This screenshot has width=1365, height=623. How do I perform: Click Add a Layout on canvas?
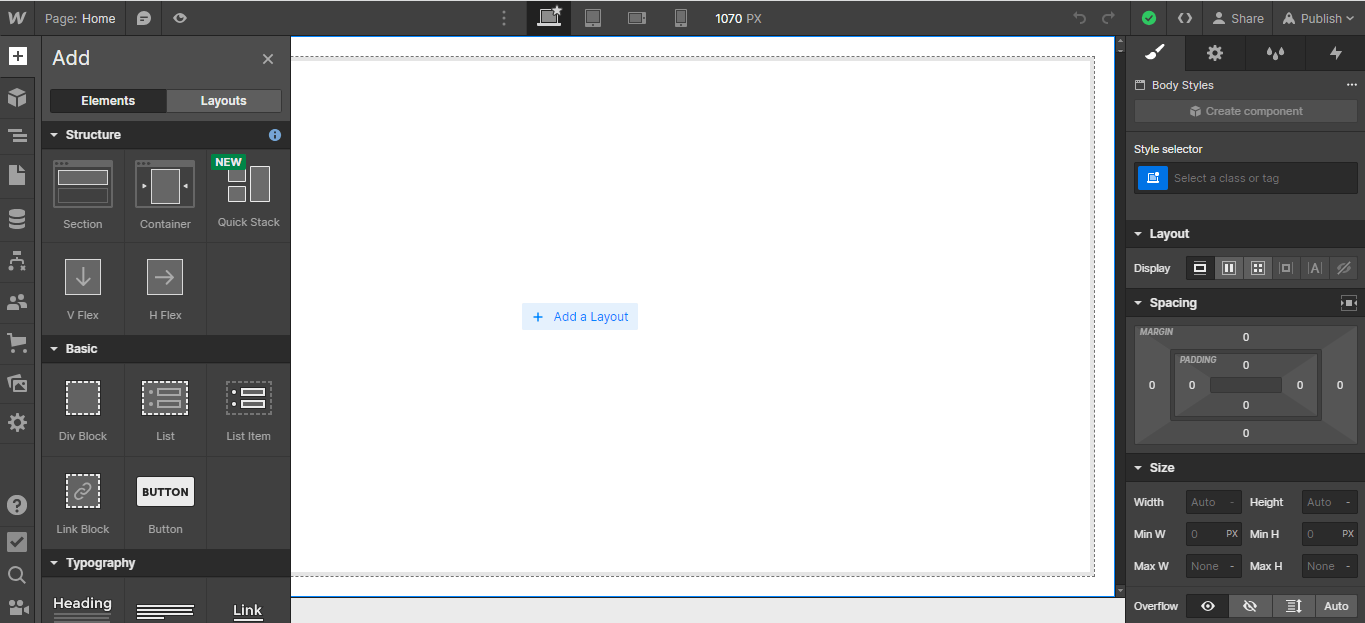(x=580, y=317)
